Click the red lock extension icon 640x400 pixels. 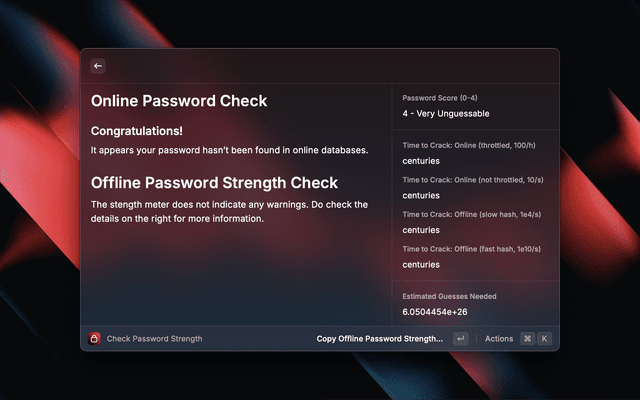coord(95,338)
